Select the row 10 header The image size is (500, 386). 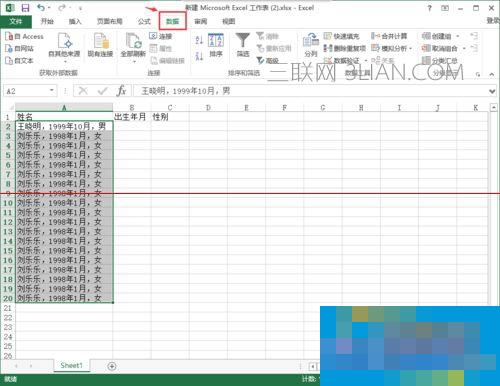(x=8, y=203)
